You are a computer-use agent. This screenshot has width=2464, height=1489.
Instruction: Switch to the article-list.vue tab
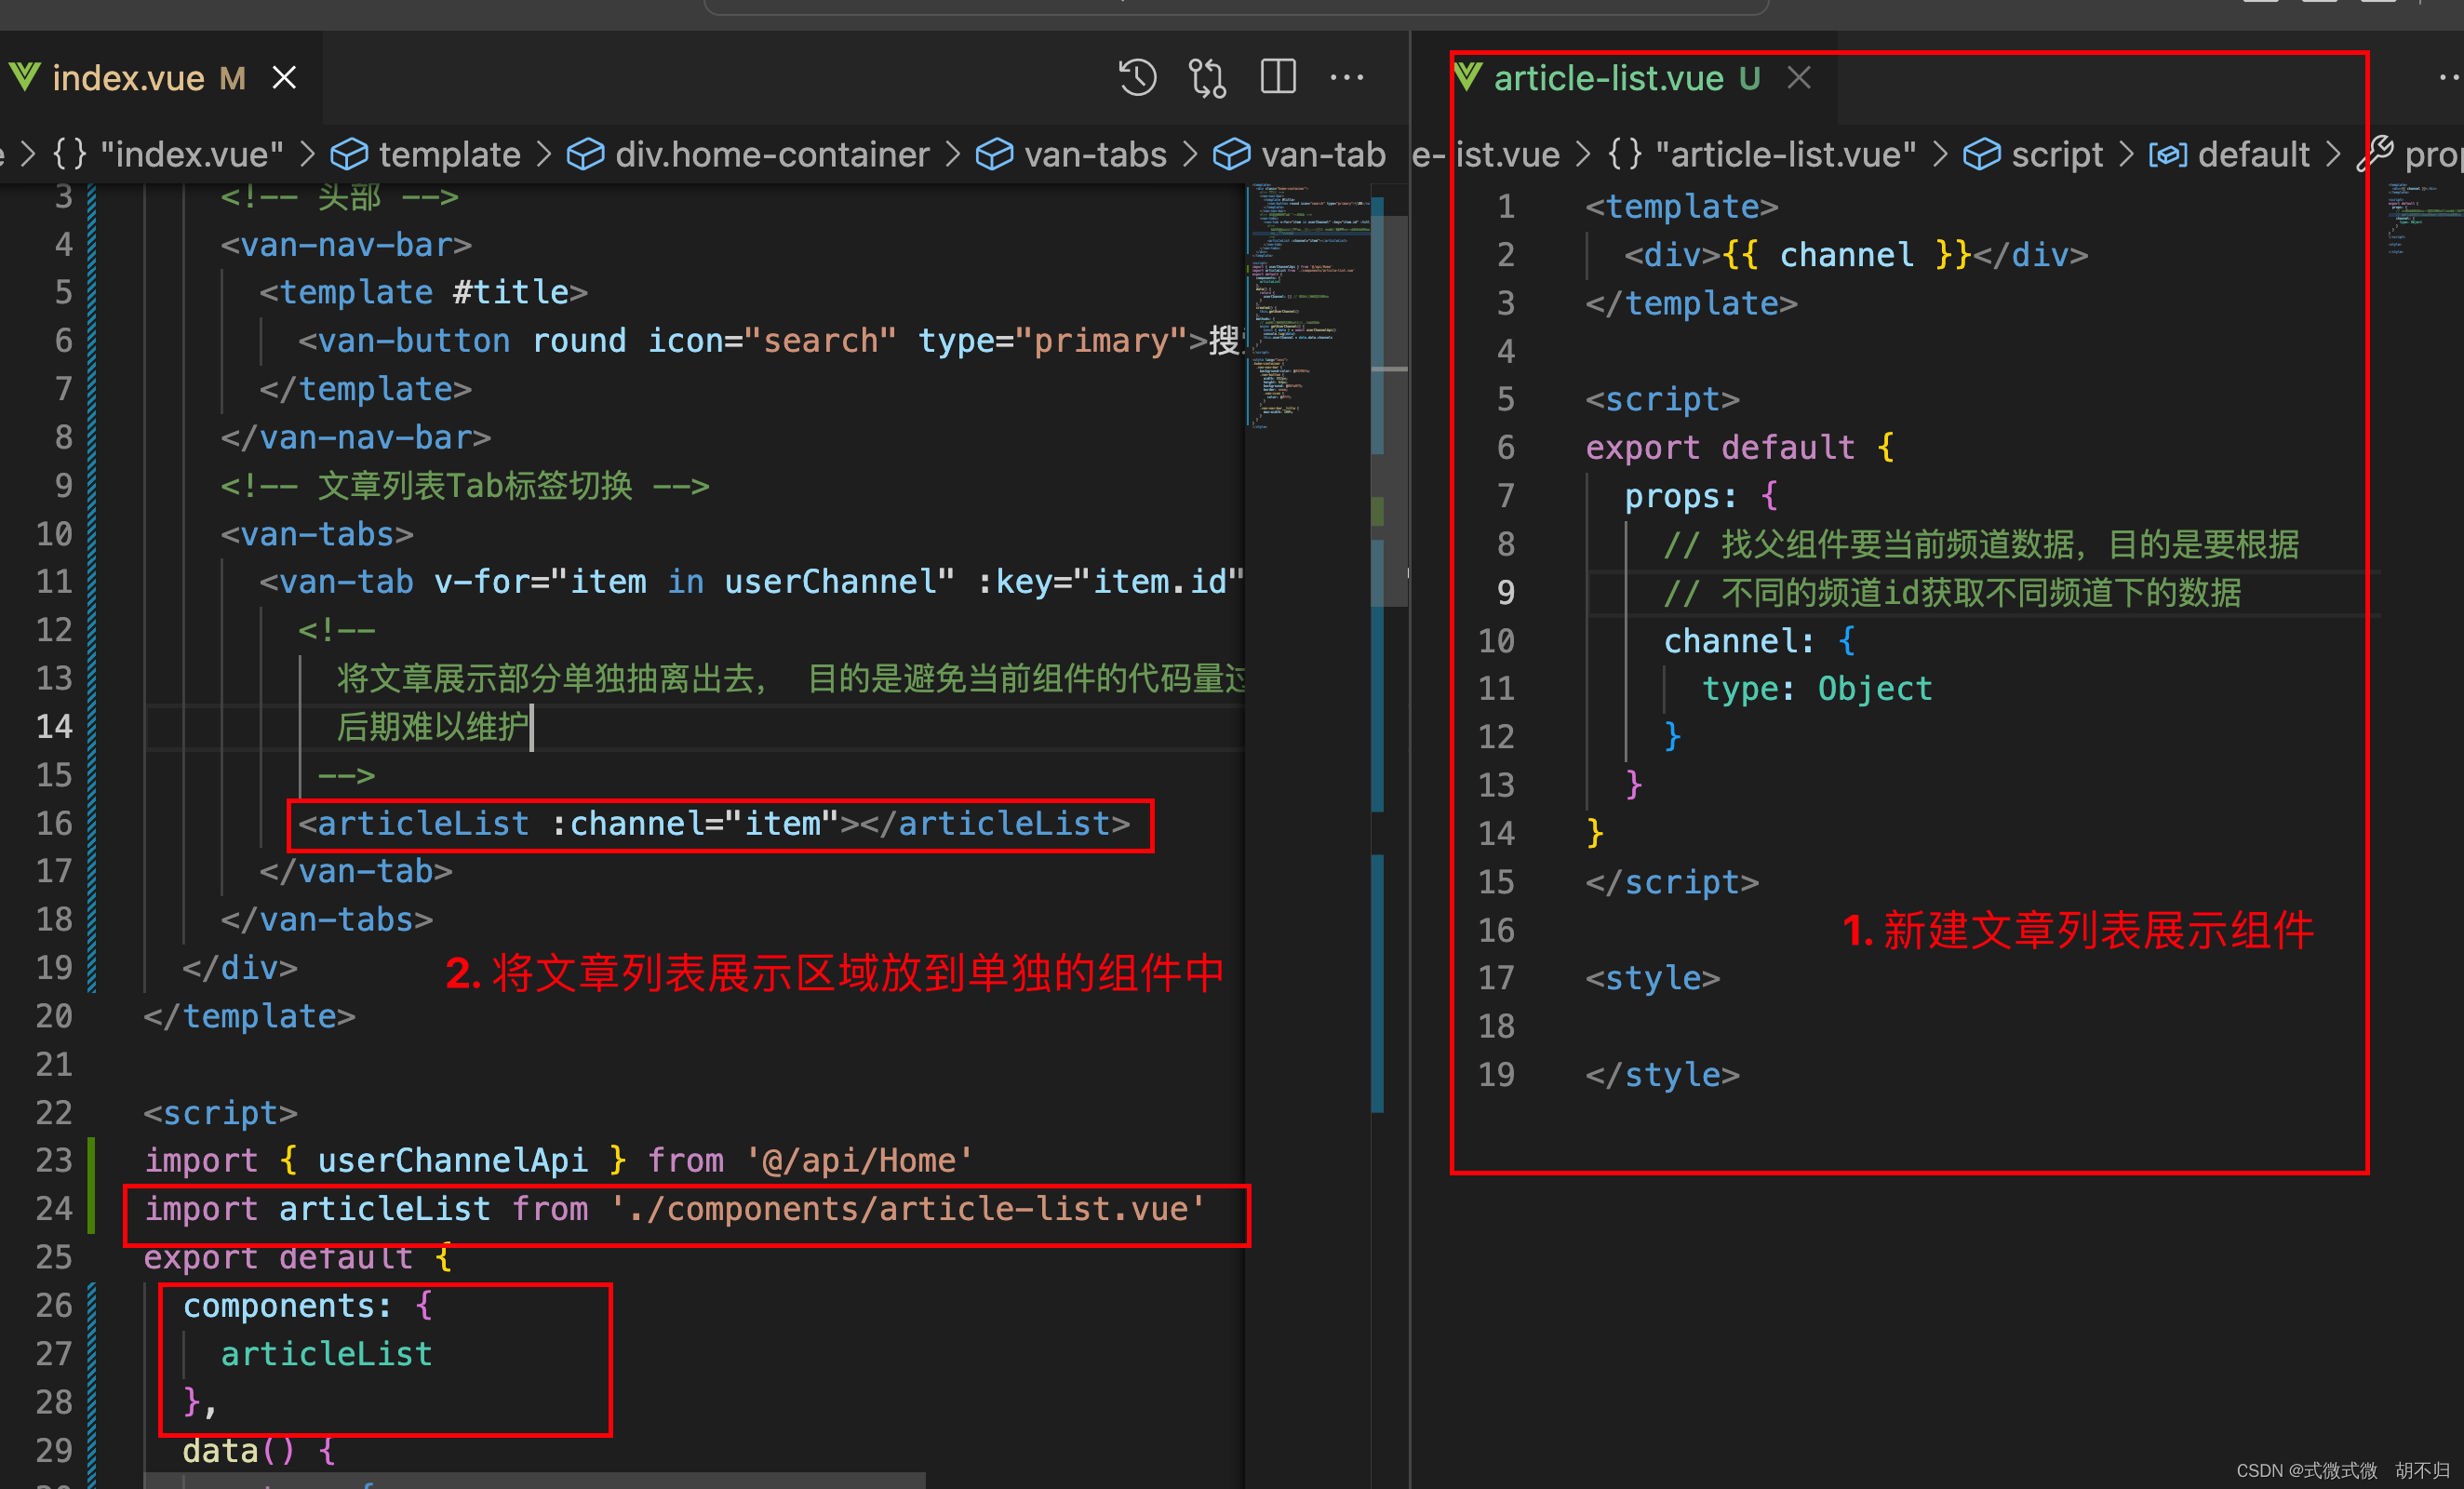(1608, 78)
